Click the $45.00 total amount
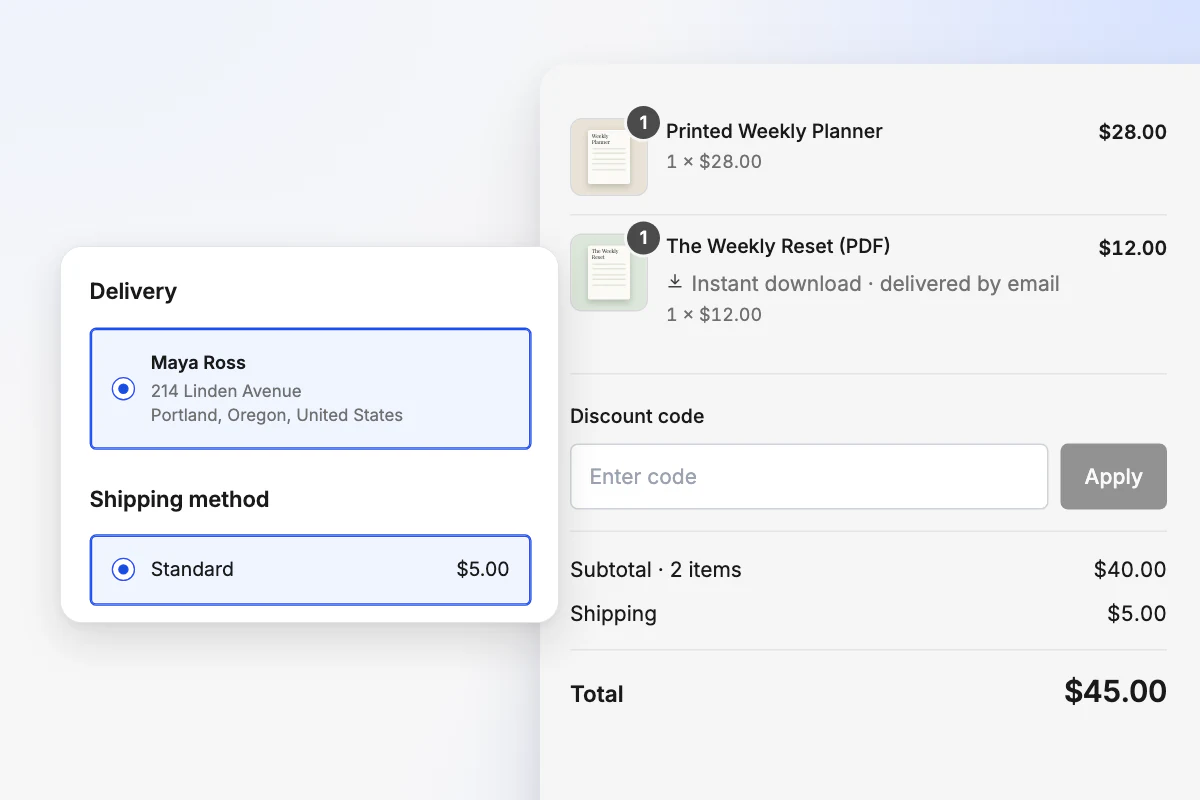The width and height of the screenshot is (1200, 800). (1115, 692)
